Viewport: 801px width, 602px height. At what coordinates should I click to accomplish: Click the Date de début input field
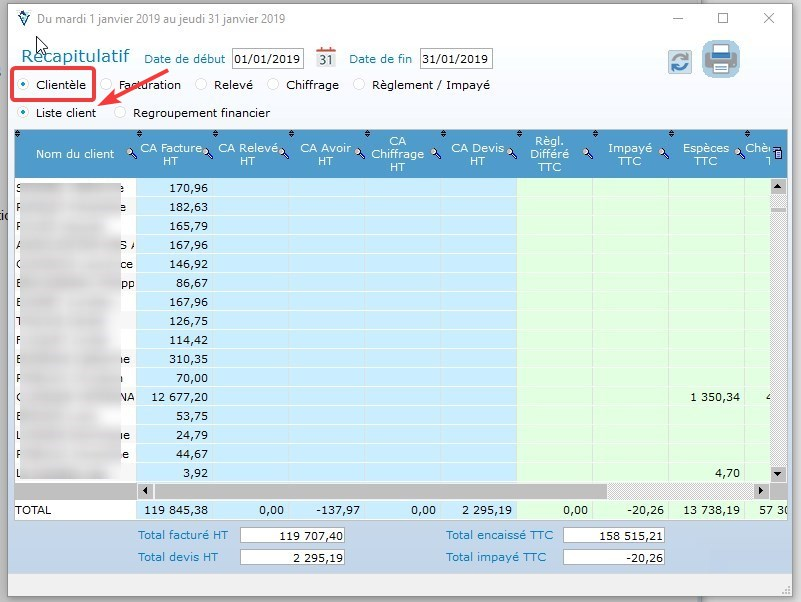click(268, 59)
